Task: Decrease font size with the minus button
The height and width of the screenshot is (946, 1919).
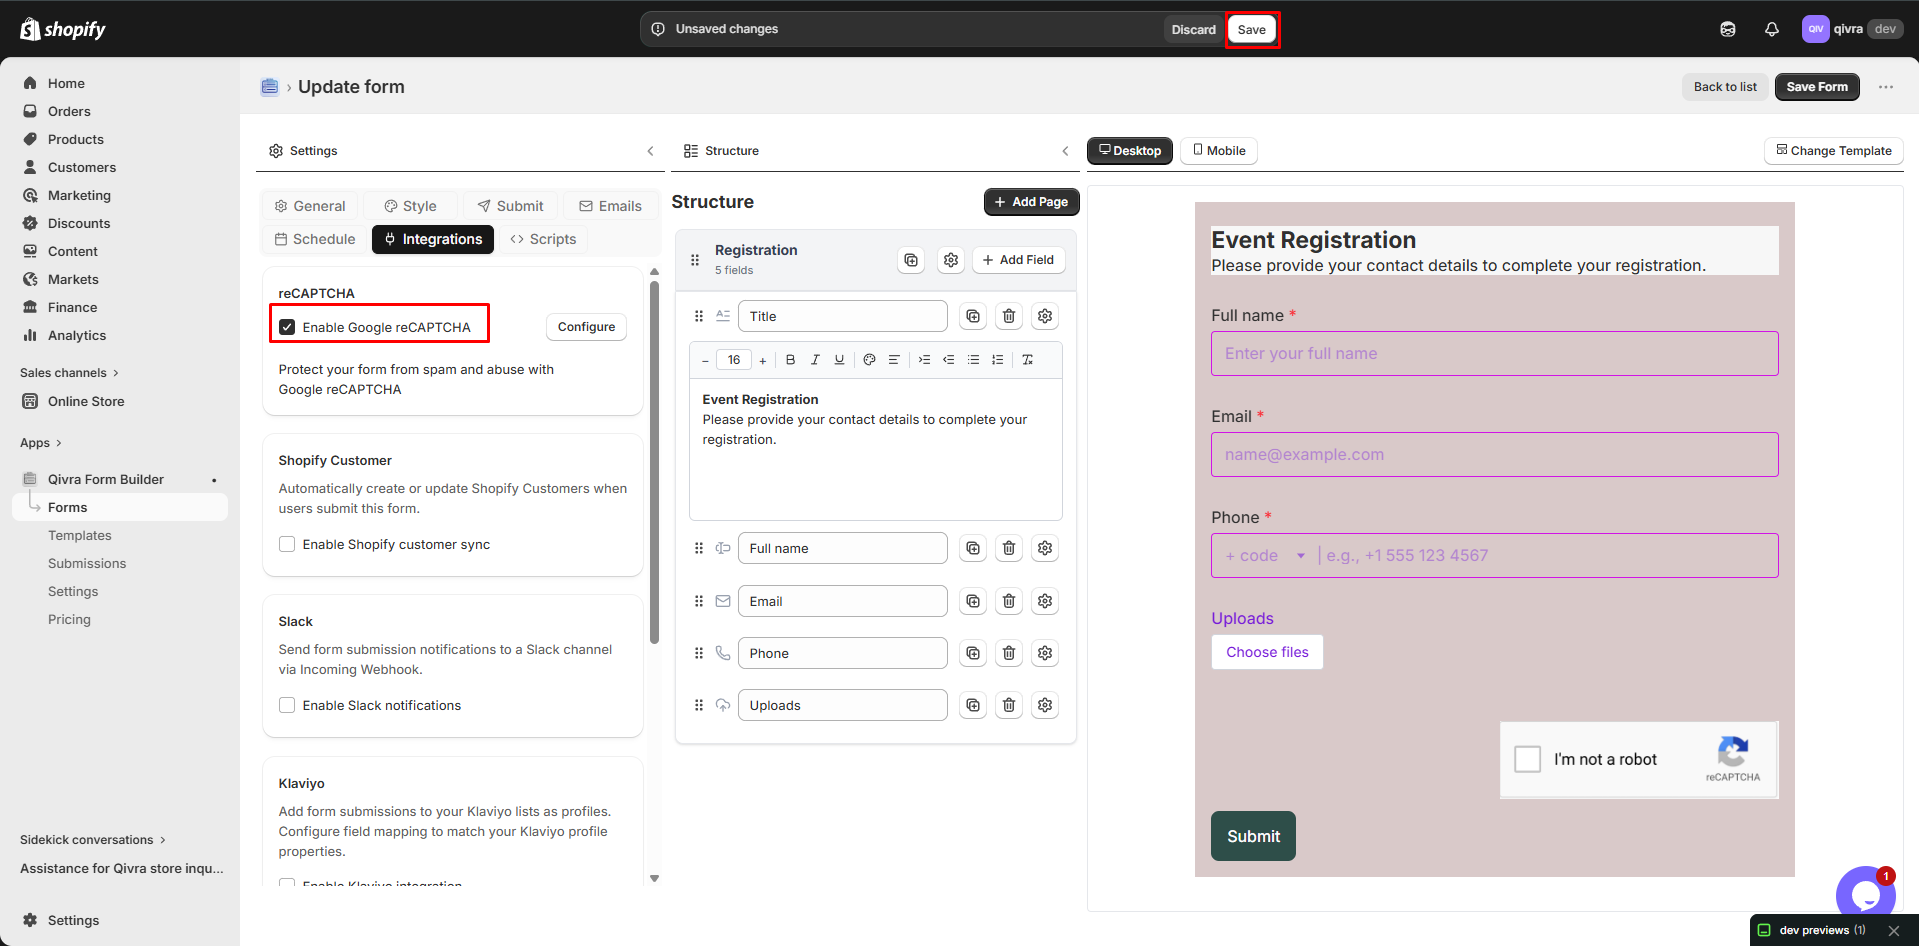Action: tap(705, 361)
